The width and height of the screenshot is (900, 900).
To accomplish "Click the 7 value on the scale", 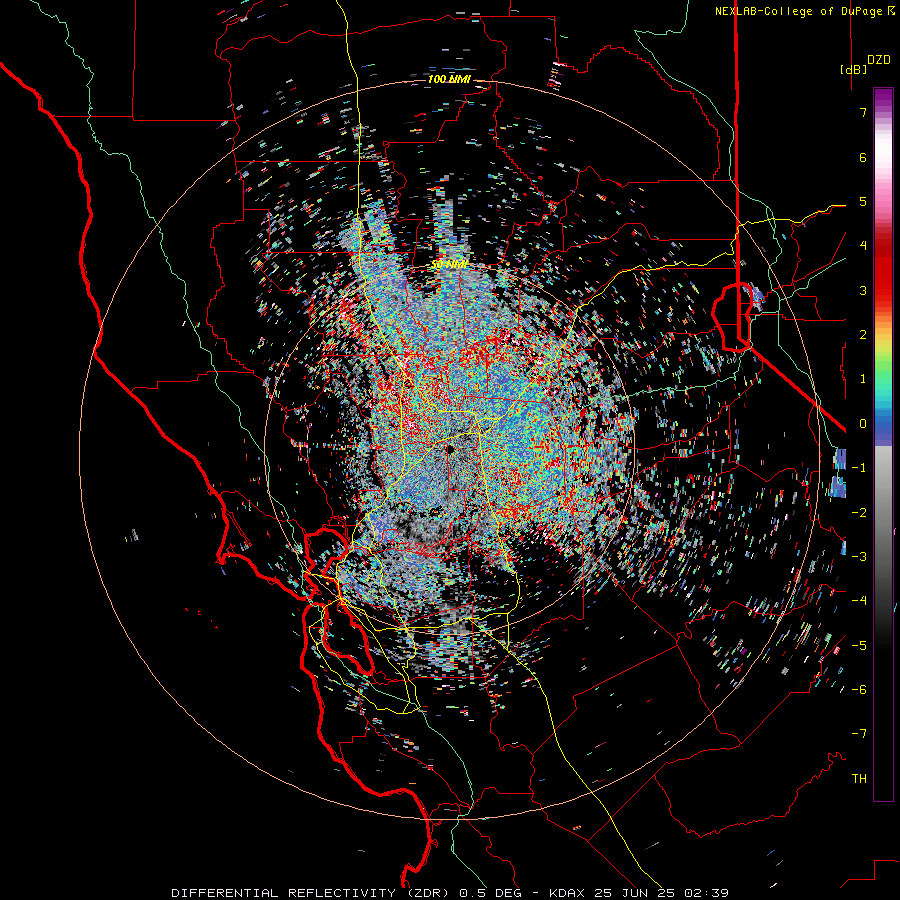I will (x=863, y=112).
